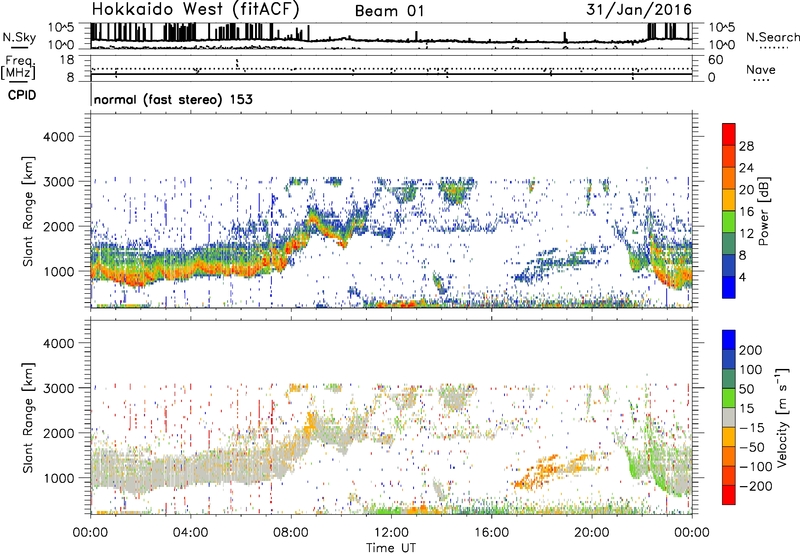Click the power colorbar tick label '24'
This screenshot has width=800, height=554.
(746, 168)
